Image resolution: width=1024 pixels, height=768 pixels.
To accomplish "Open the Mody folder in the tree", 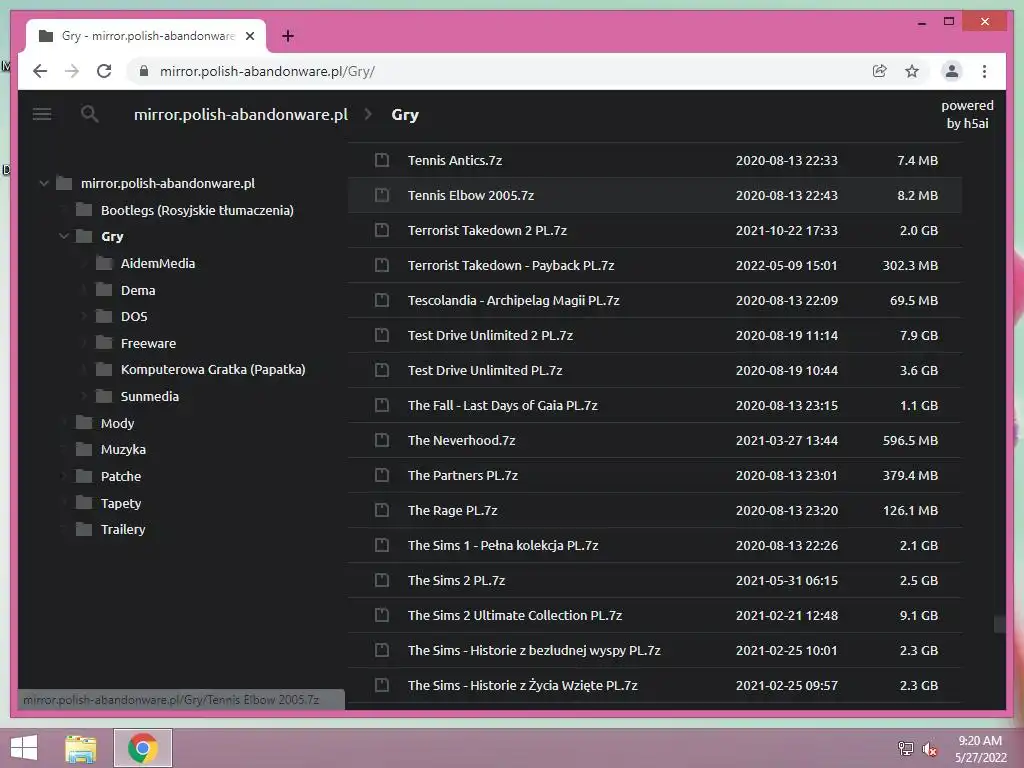I will tap(118, 423).
